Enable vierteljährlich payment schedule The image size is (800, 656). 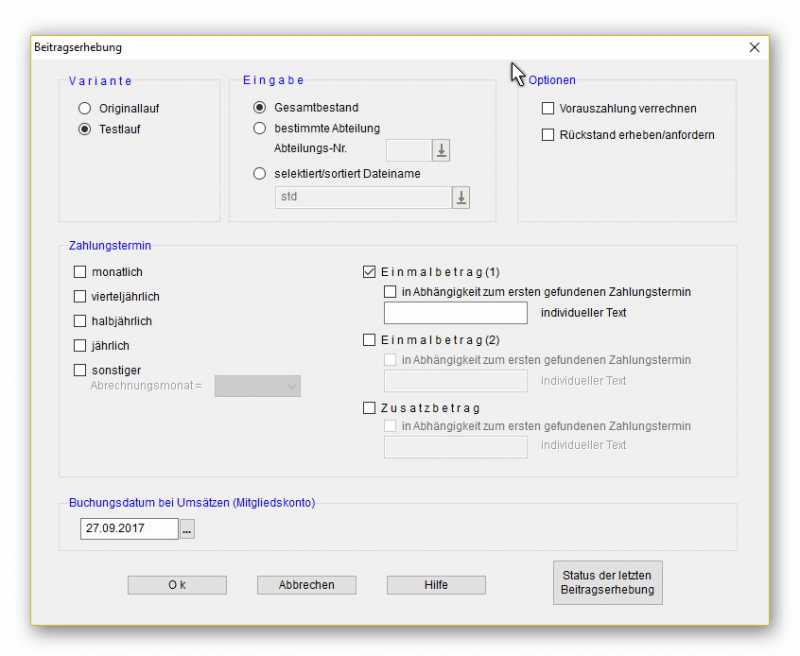click(80, 297)
